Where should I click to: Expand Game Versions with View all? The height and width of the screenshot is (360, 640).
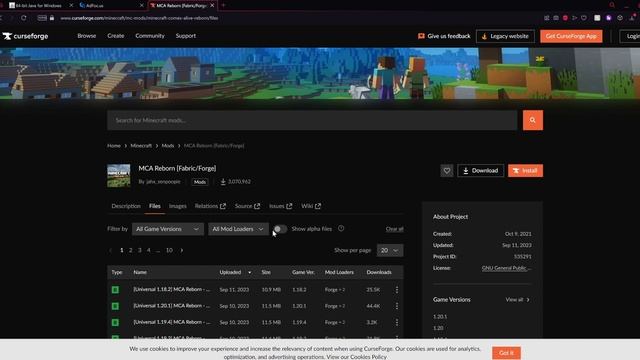518,300
